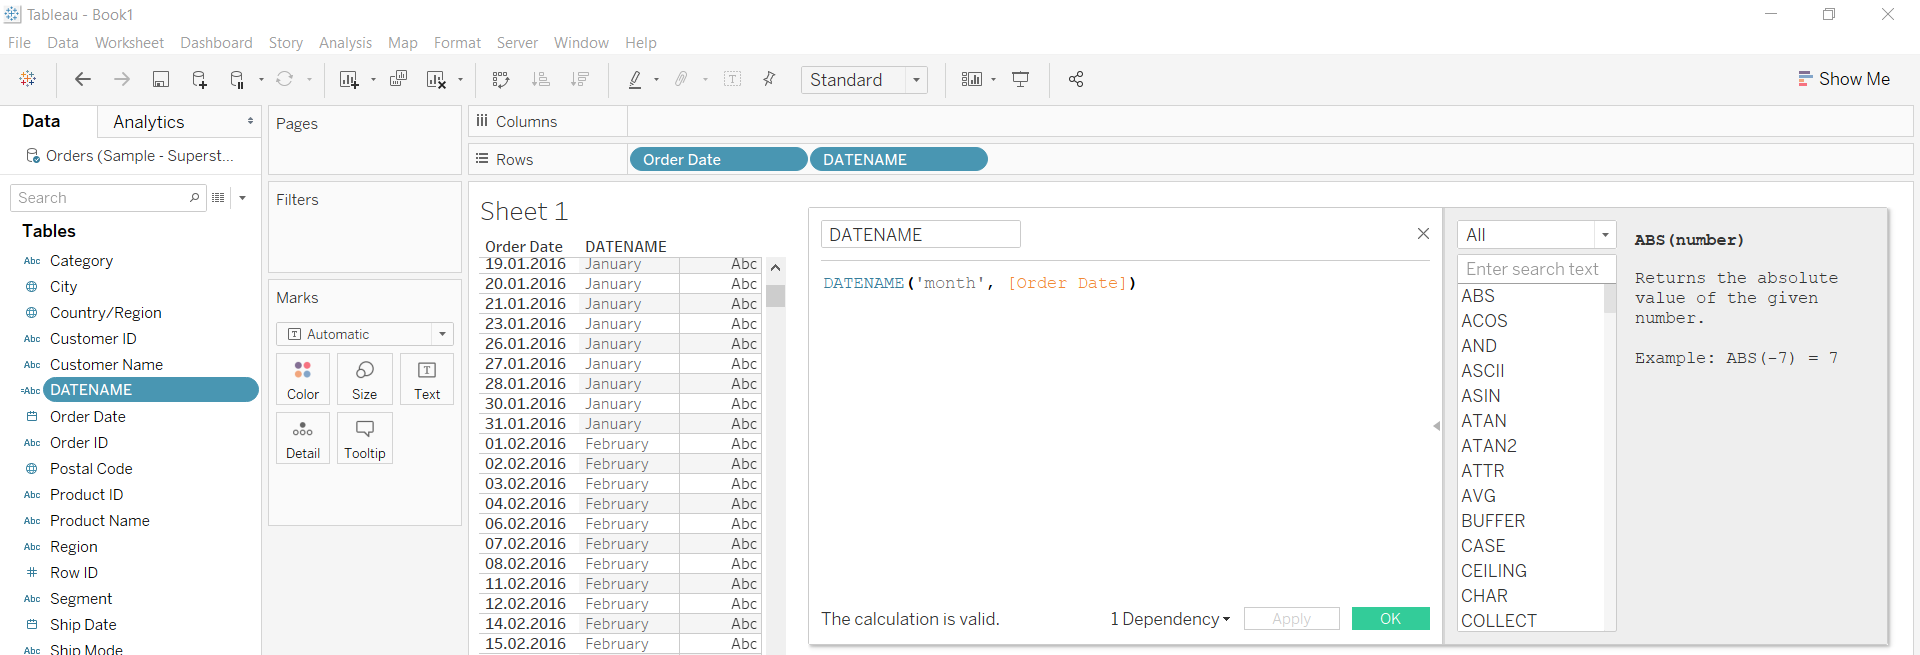
Task: Select the CASE function in the list
Action: 1483,546
